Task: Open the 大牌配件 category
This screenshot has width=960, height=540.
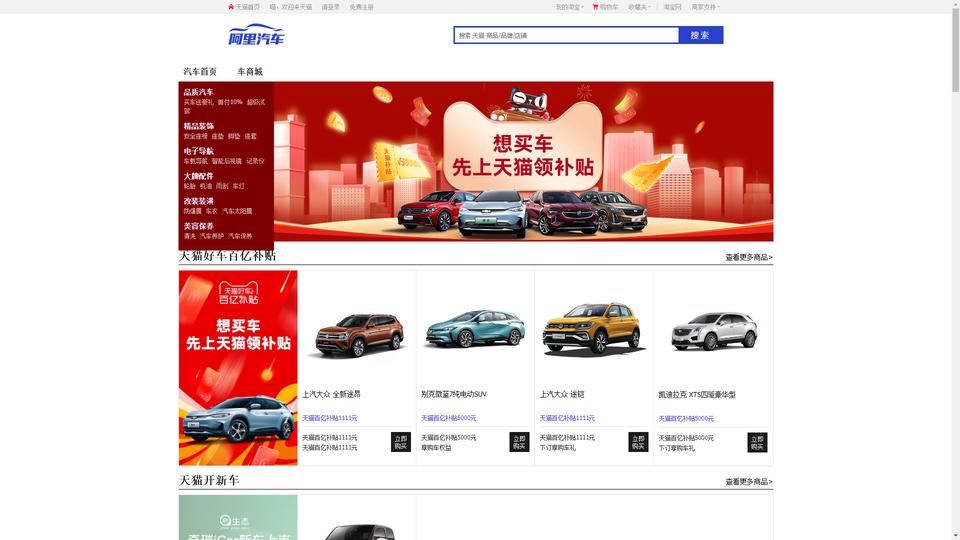Action: pos(198,176)
